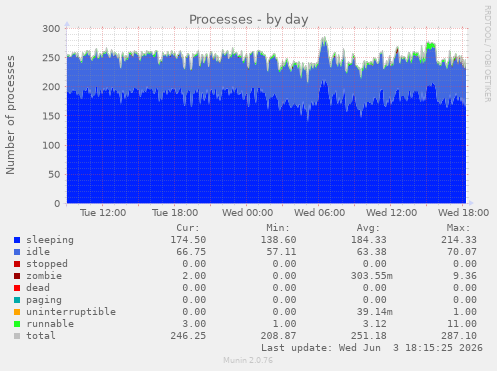The height and width of the screenshot is (371, 497).
Task: Click the 300 y-axis tick label
Action: pyautogui.click(x=51, y=29)
